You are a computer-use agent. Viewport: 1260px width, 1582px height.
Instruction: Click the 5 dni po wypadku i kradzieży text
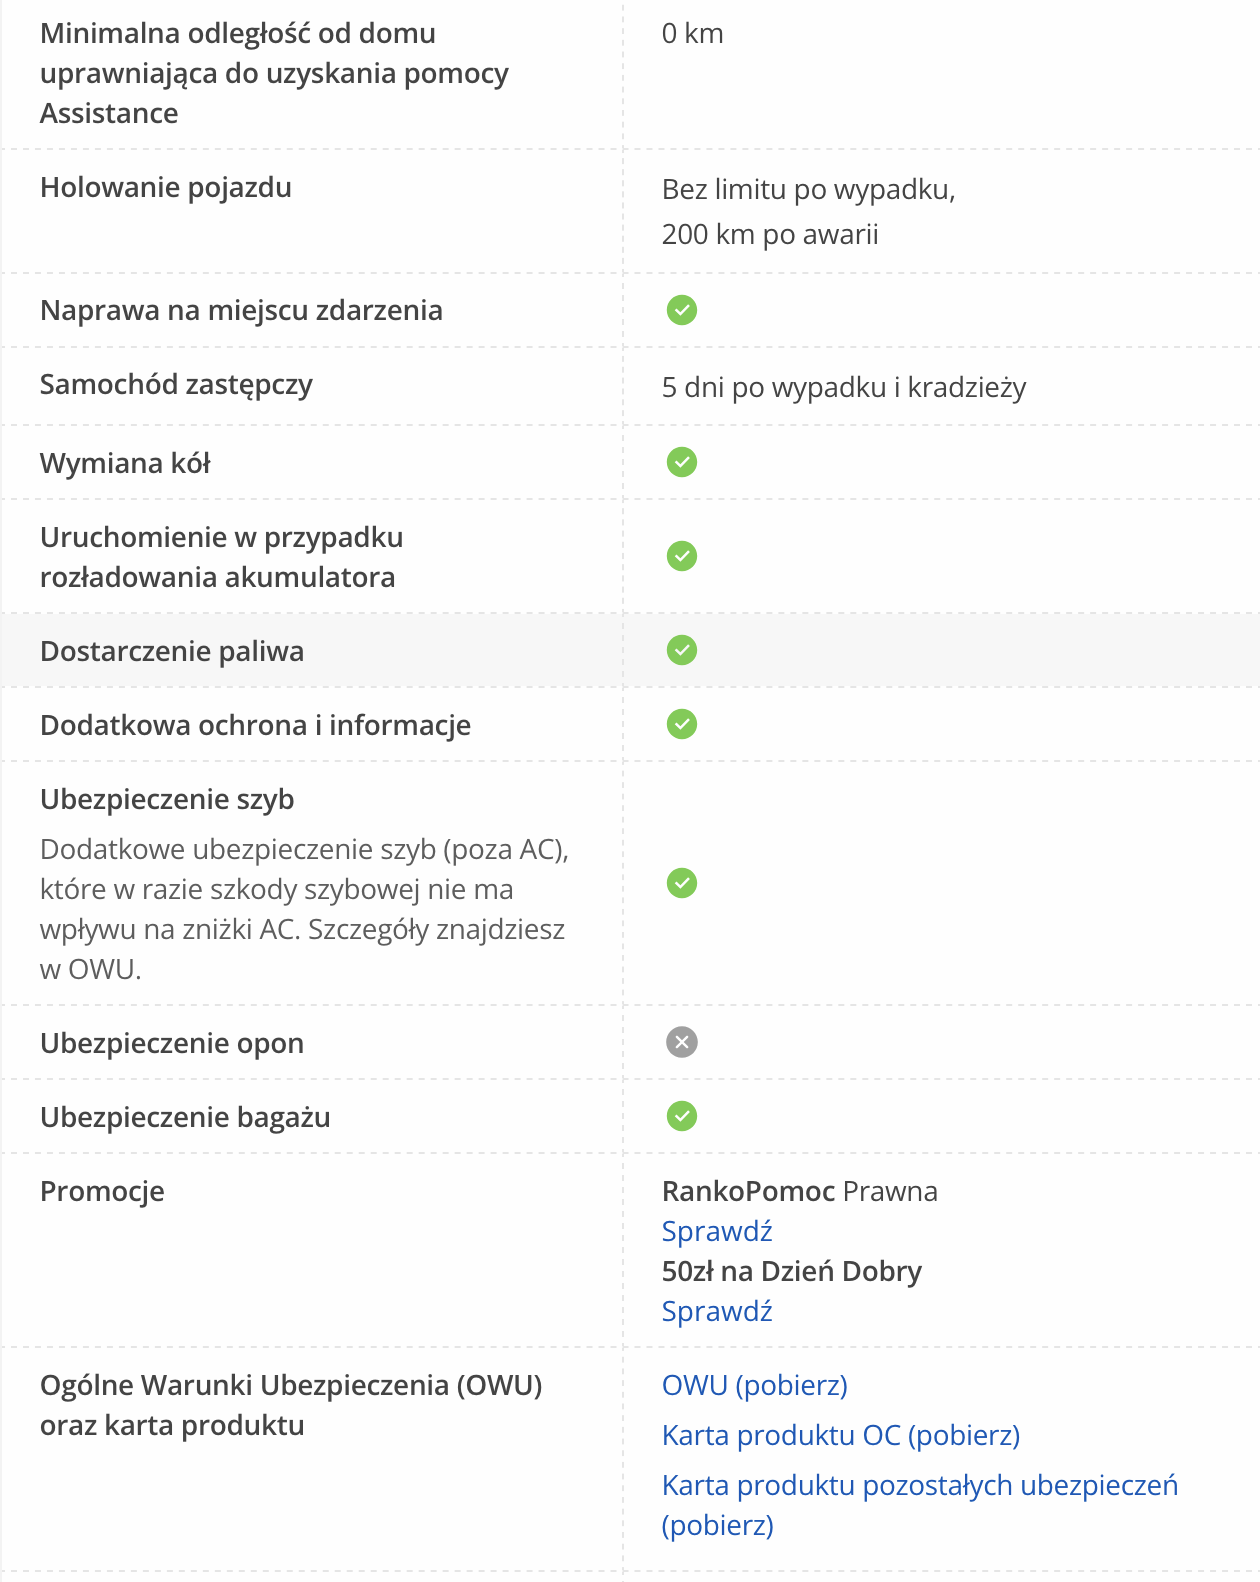pyautogui.click(x=844, y=387)
